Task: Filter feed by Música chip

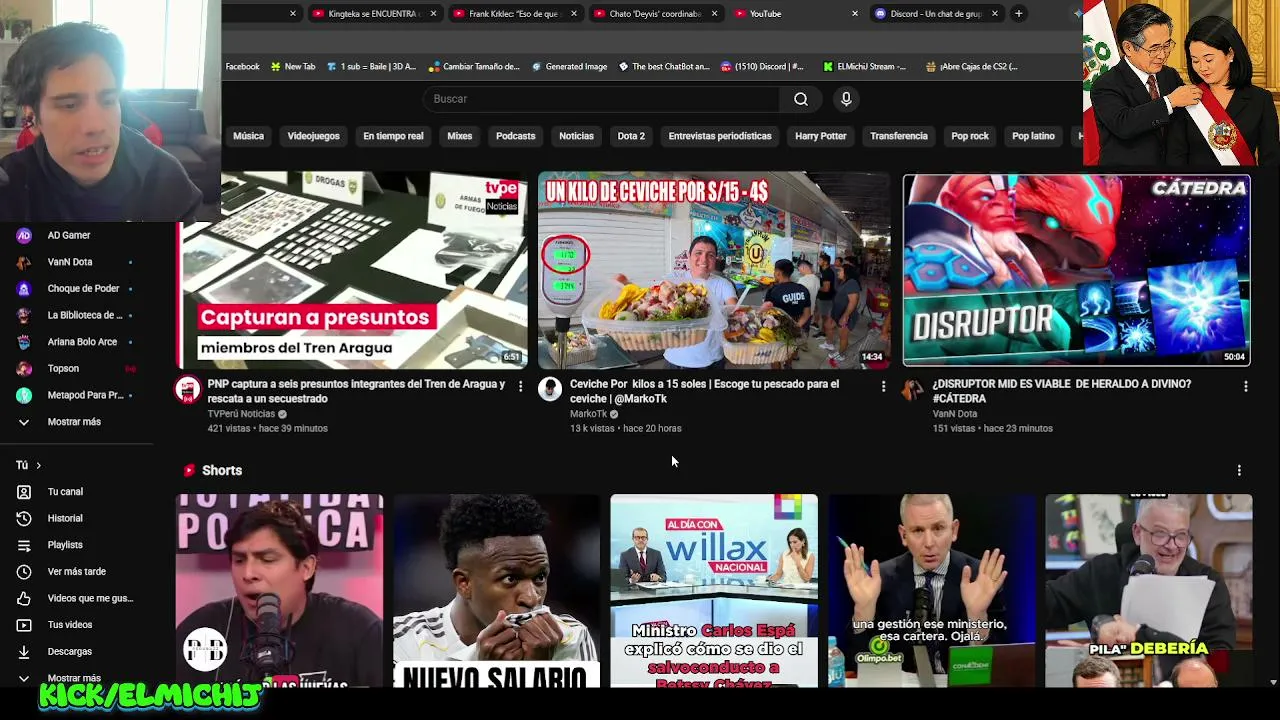Action: [249, 136]
